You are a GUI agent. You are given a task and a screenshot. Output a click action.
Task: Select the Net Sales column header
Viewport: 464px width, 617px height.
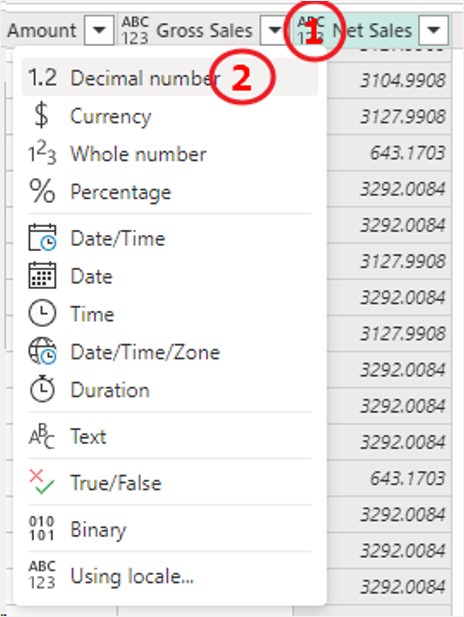(x=372, y=30)
